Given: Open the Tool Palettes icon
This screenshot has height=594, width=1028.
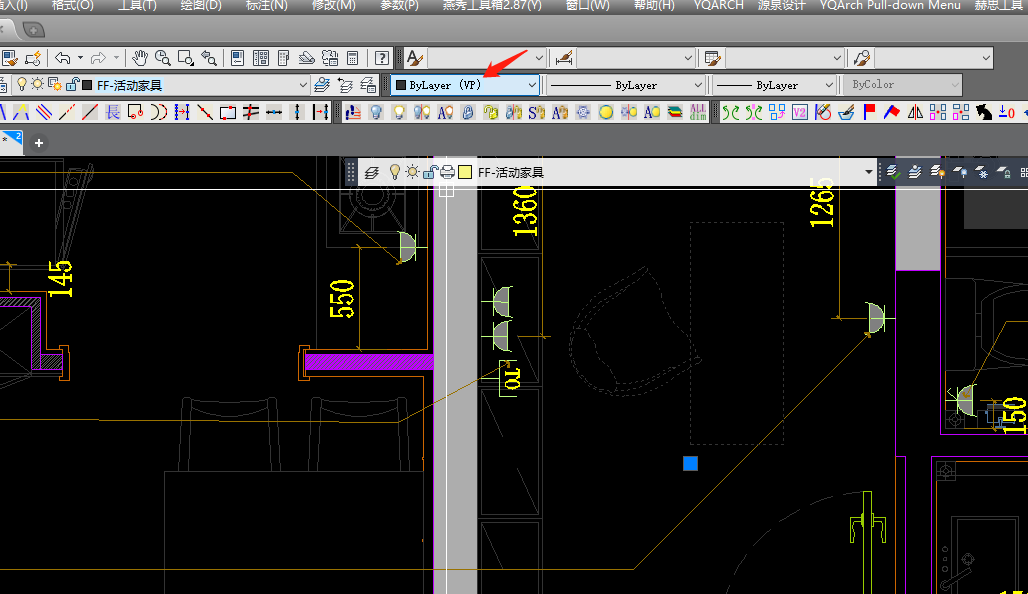Looking at the screenshot, I should pos(283,58).
